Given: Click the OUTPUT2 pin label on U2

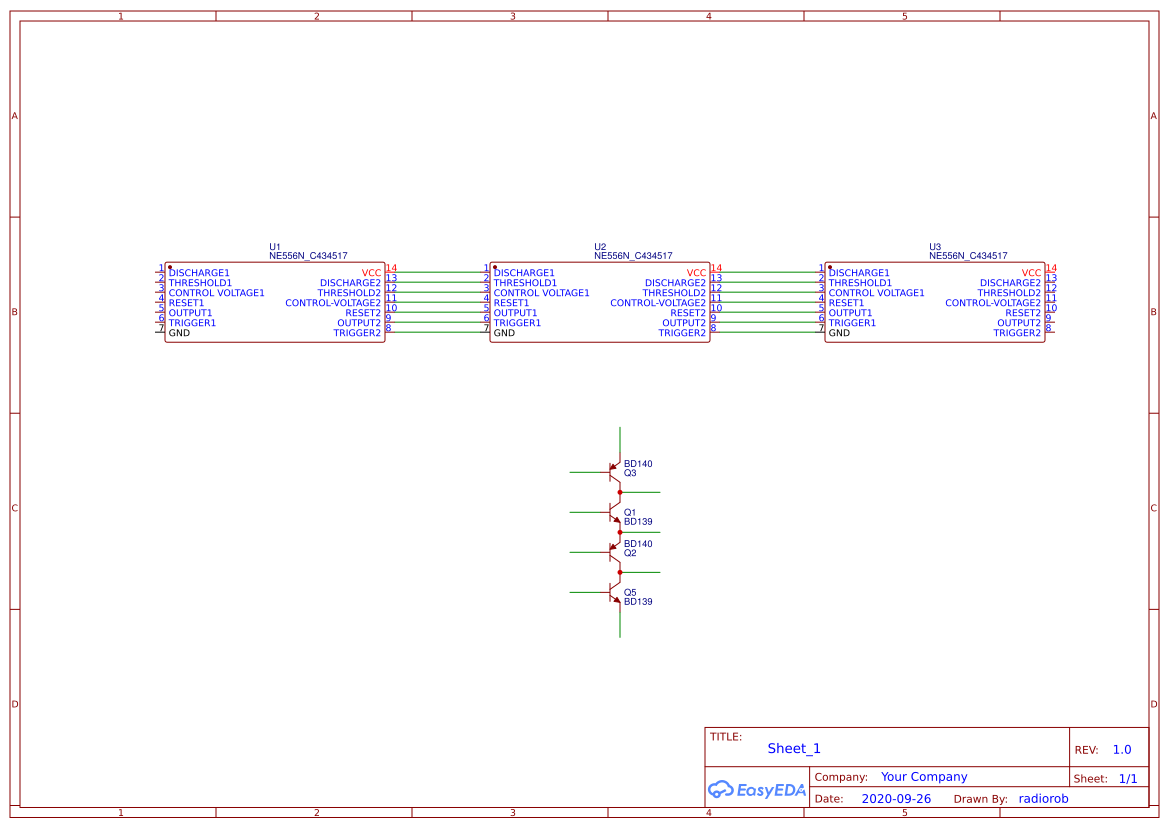Looking at the screenshot, I should (x=684, y=323).
